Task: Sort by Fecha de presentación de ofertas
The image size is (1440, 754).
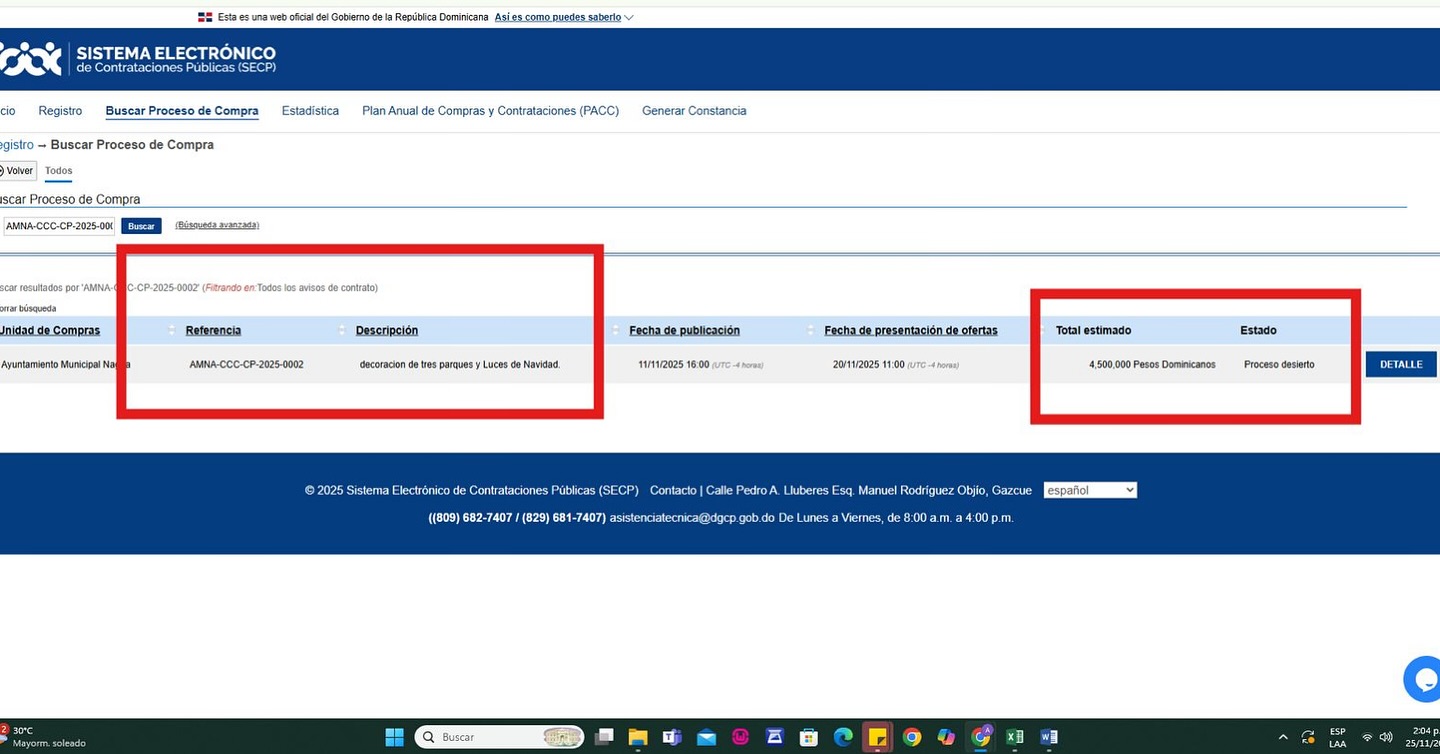Action: click(910, 331)
